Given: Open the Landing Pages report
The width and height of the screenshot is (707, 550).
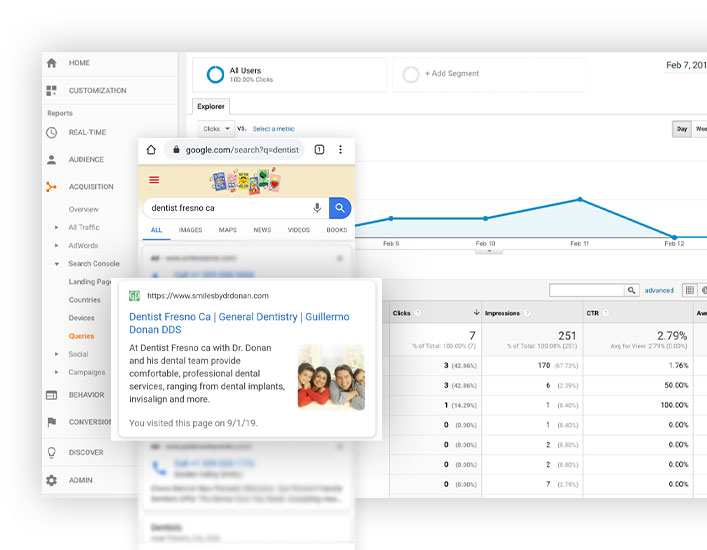Looking at the screenshot, I should pyautogui.click(x=90, y=282).
